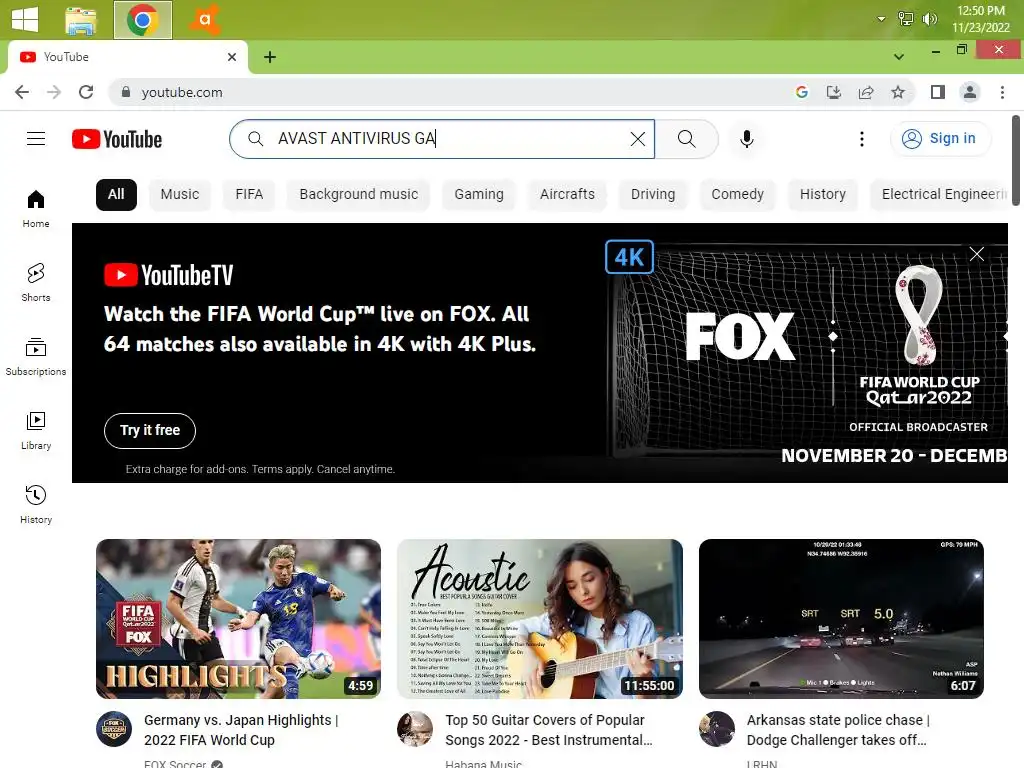Select the History filter chip
Image resolution: width=1024 pixels, height=768 pixels.
pos(822,195)
